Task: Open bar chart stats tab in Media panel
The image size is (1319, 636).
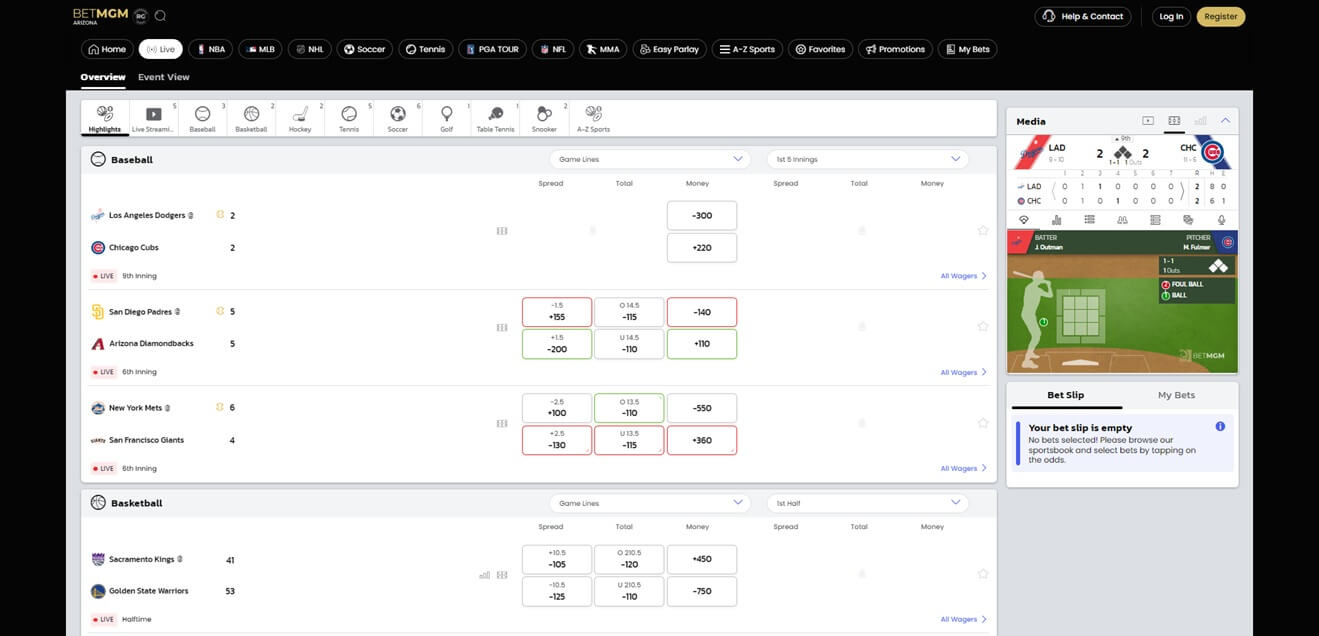Action: [1056, 220]
